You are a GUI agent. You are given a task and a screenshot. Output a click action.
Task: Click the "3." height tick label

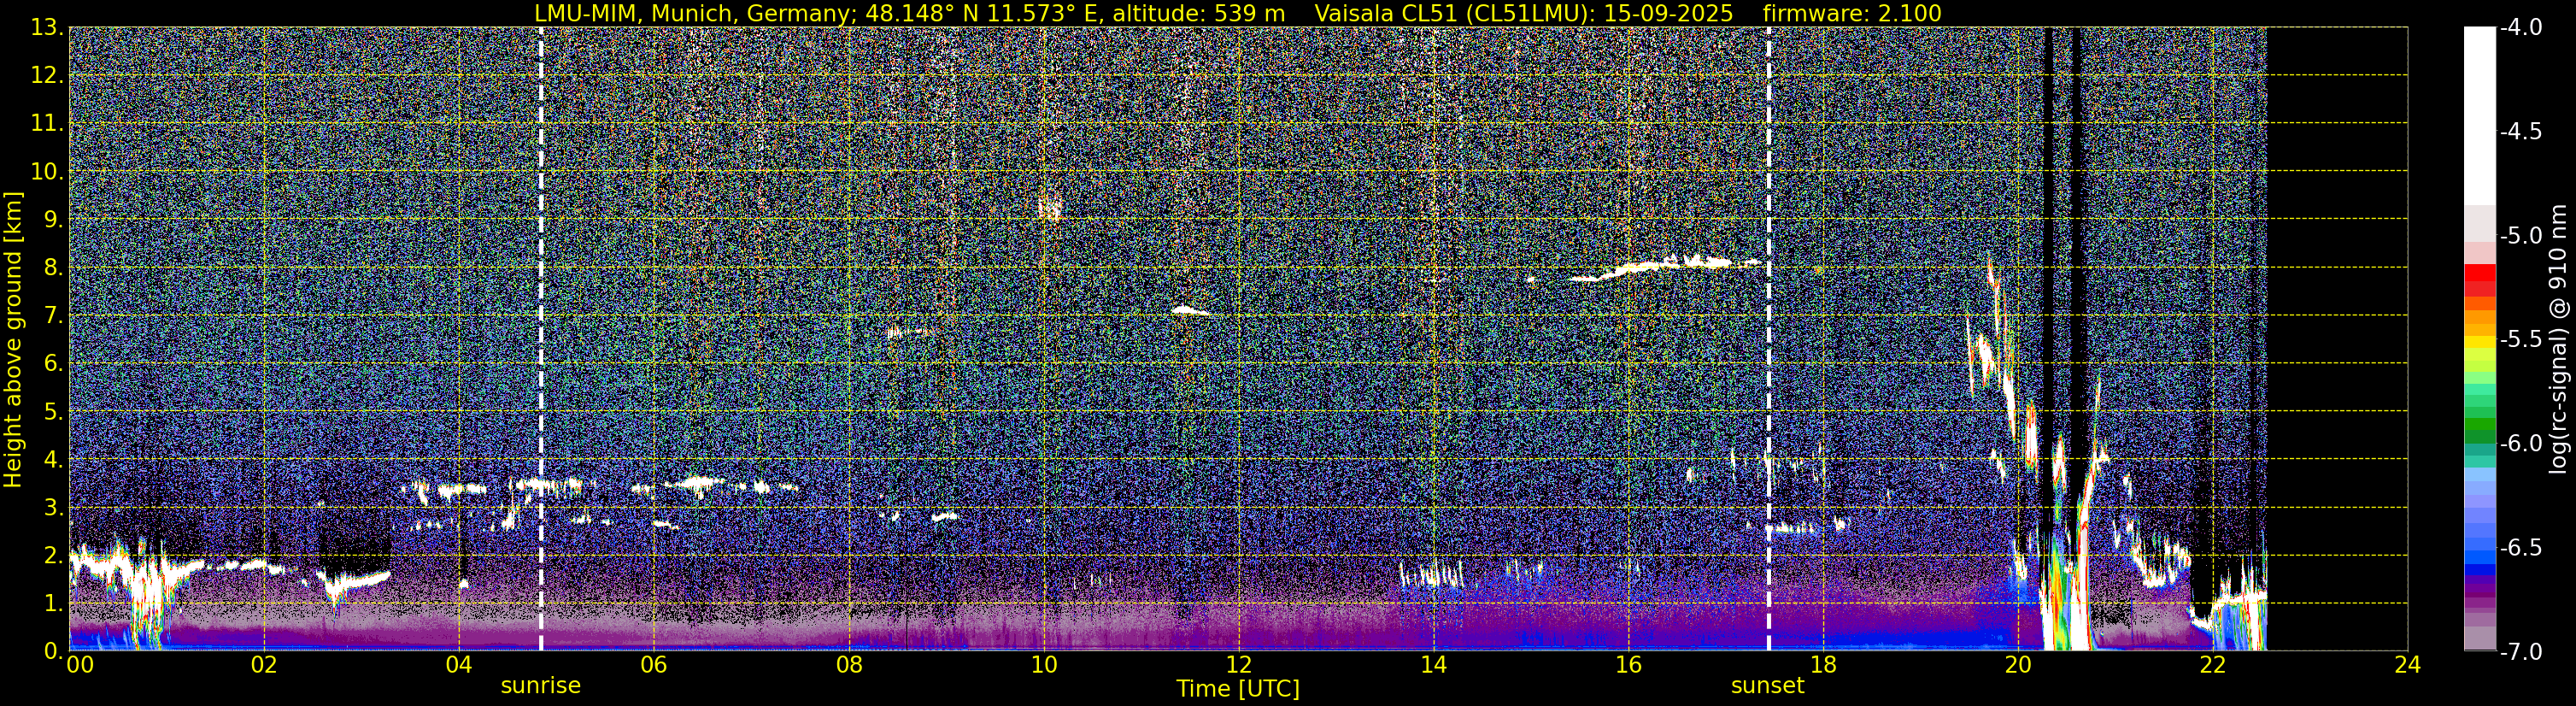(53, 508)
